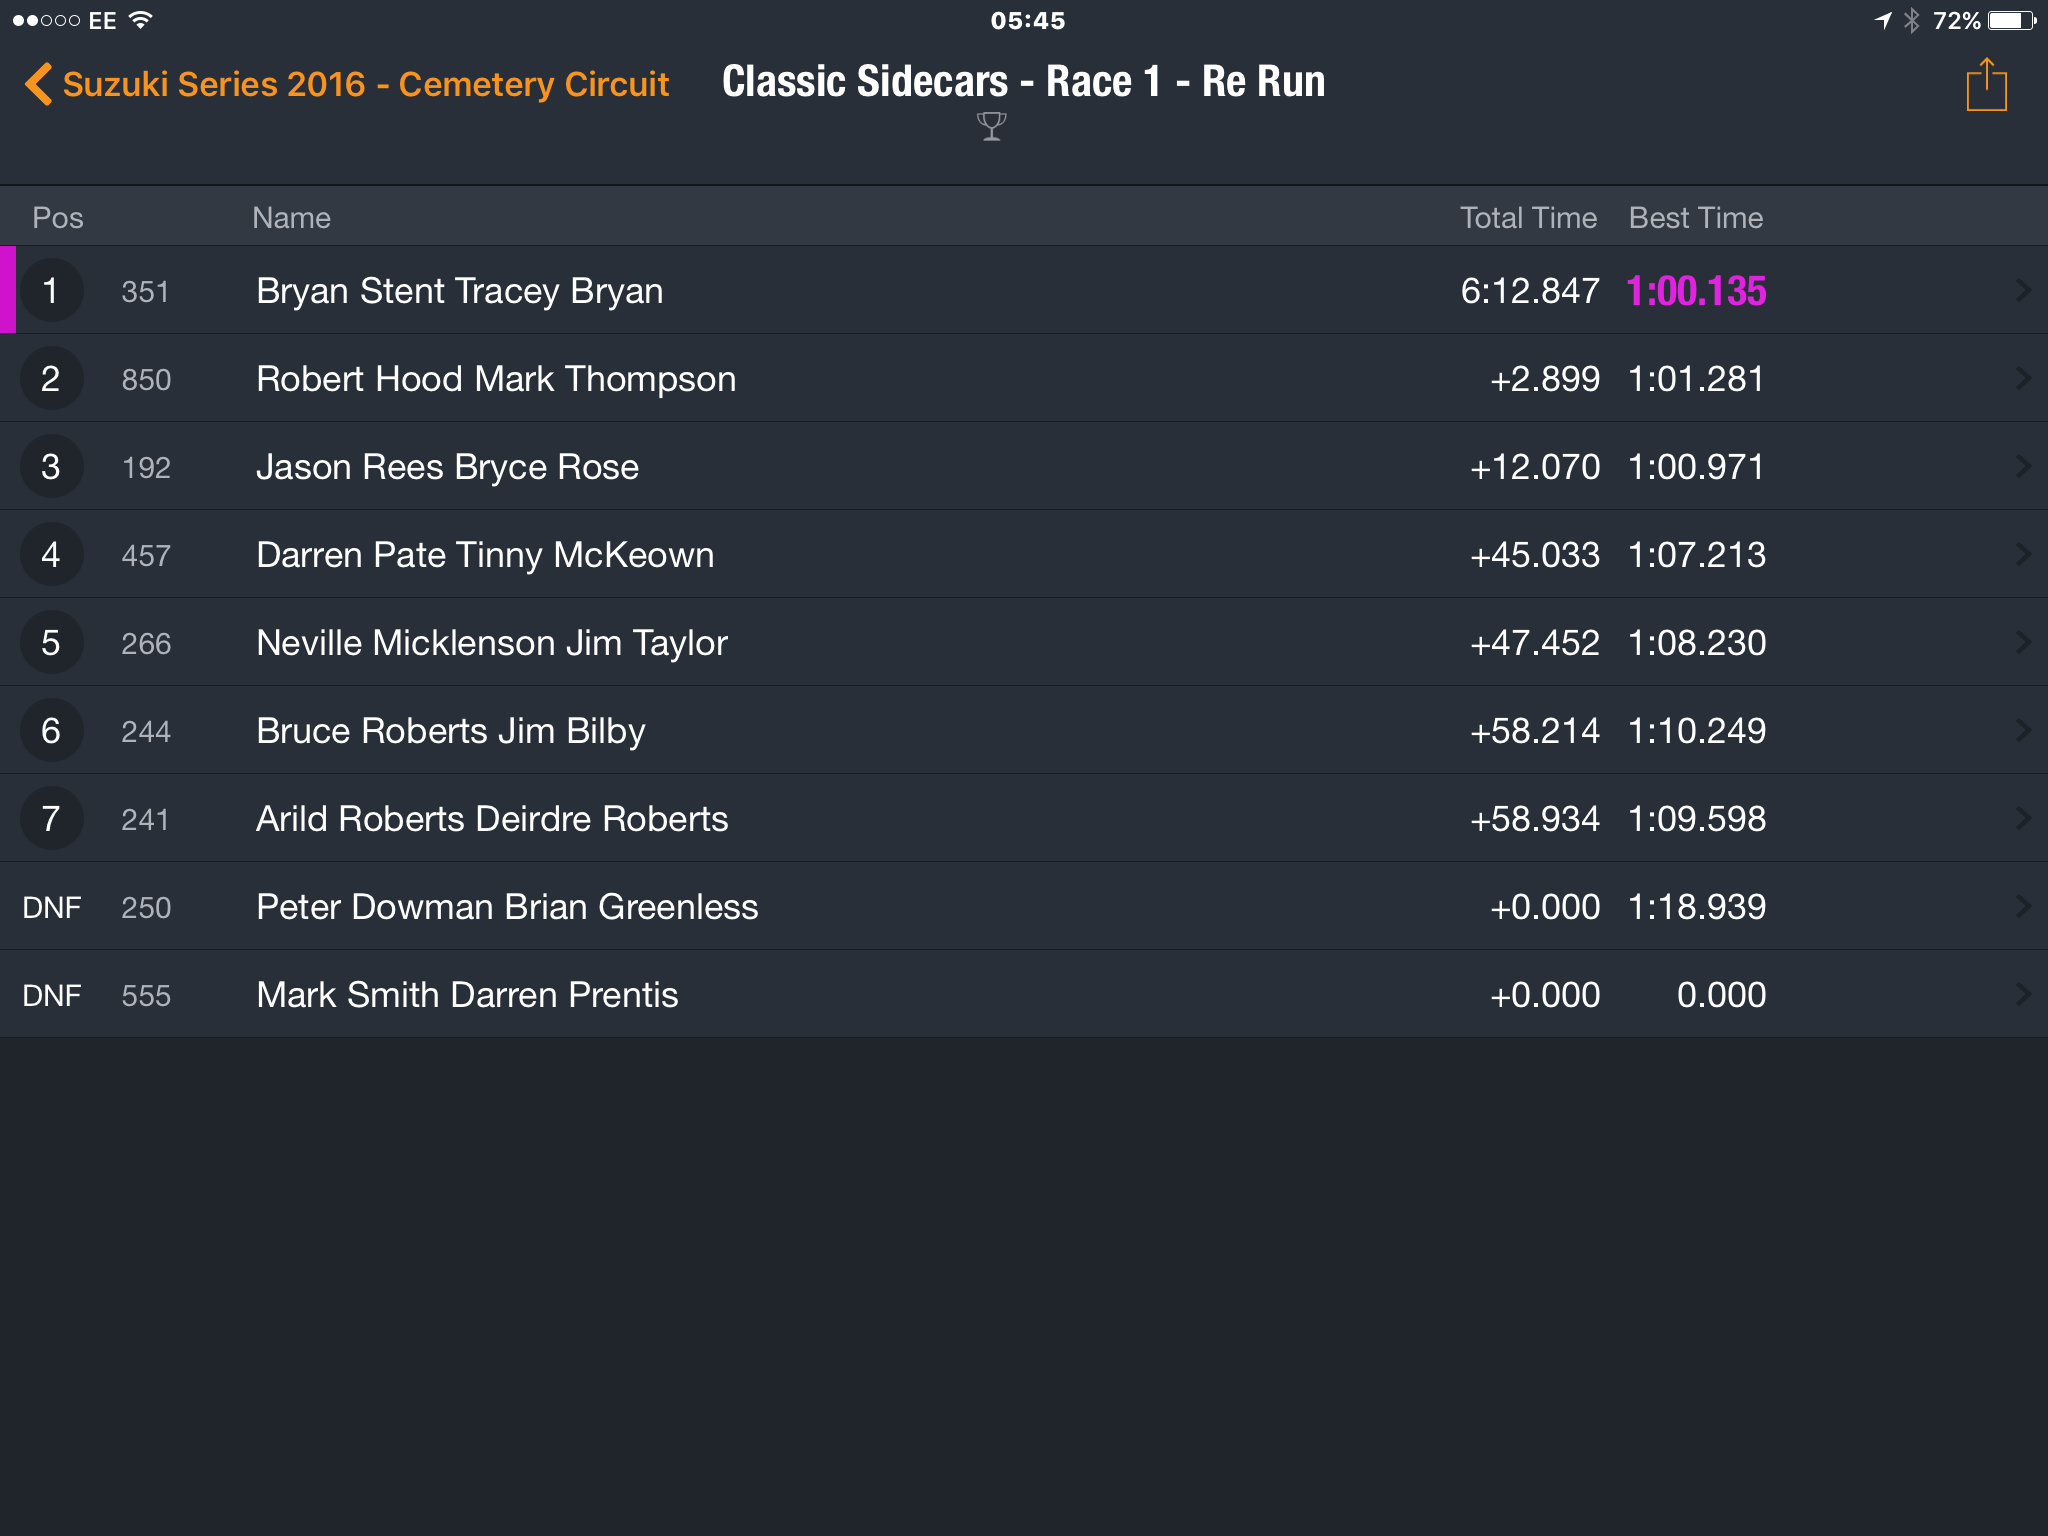Viewport: 2048px width, 1536px height.
Task: Expand Robert Hood Mark Thompson row chevron
Action: (x=2022, y=378)
